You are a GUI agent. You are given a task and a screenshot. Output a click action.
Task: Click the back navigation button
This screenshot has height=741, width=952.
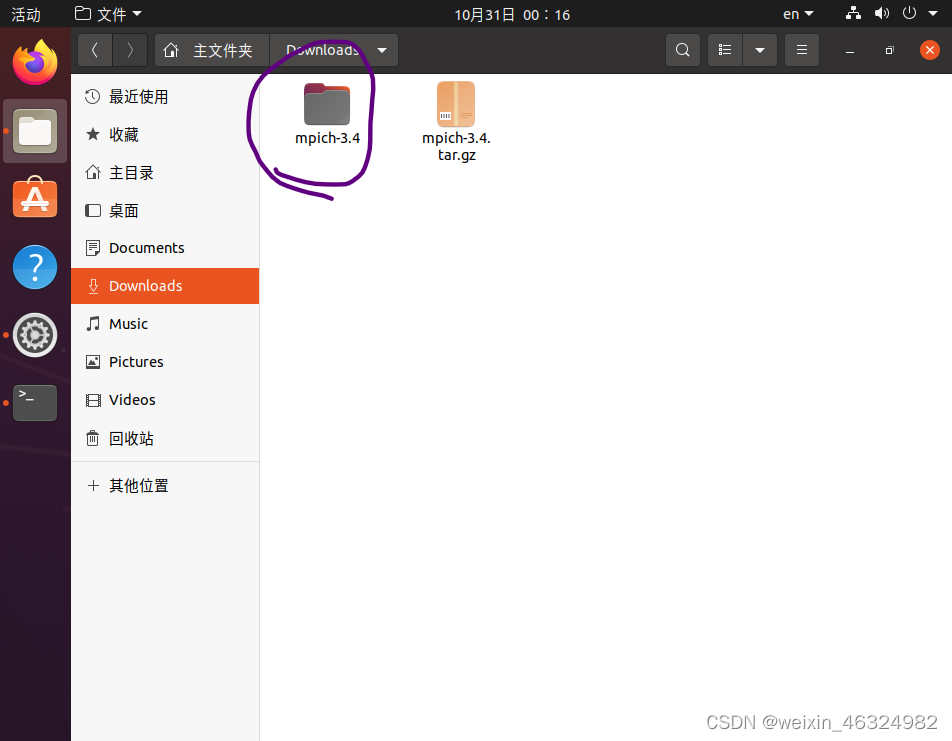click(94, 49)
